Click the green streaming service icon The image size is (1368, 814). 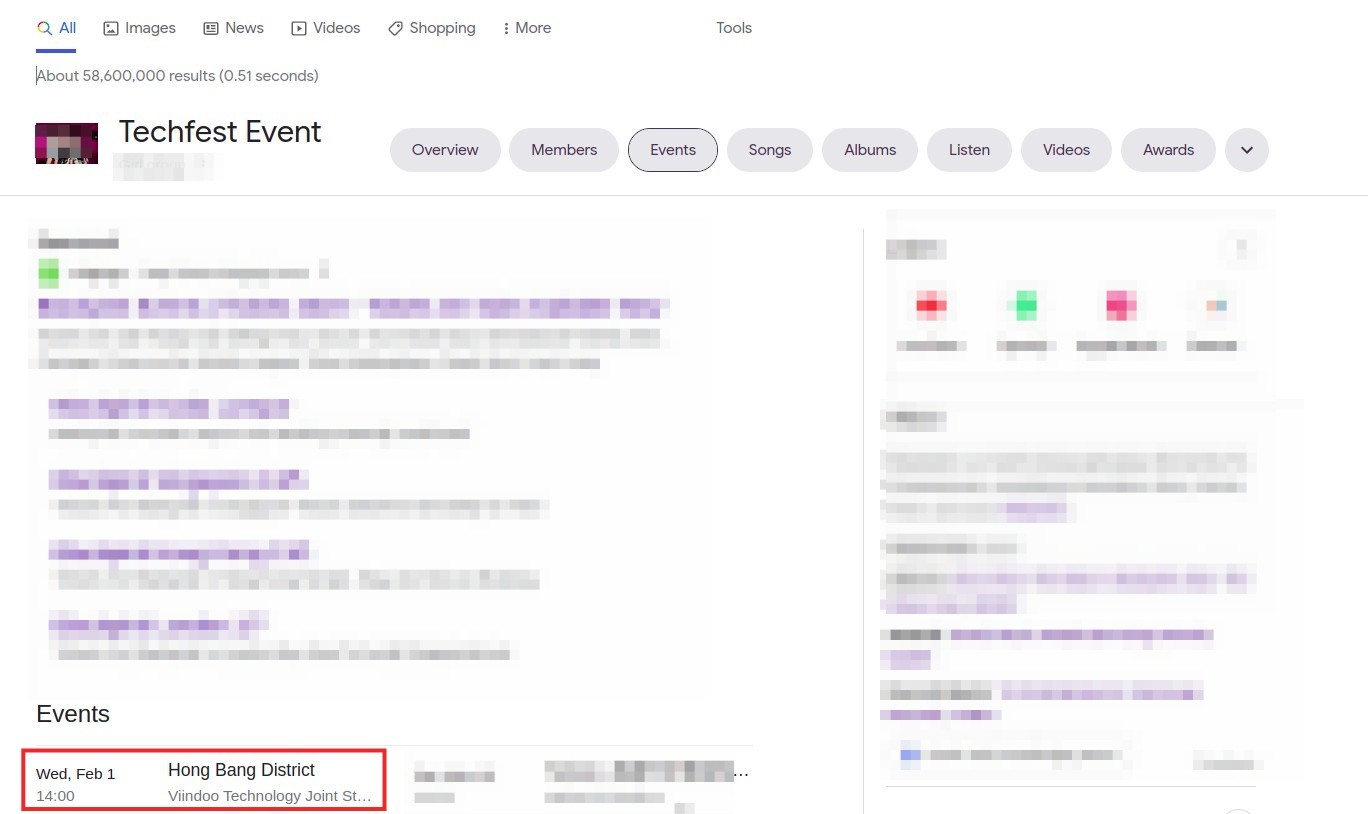1026,305
